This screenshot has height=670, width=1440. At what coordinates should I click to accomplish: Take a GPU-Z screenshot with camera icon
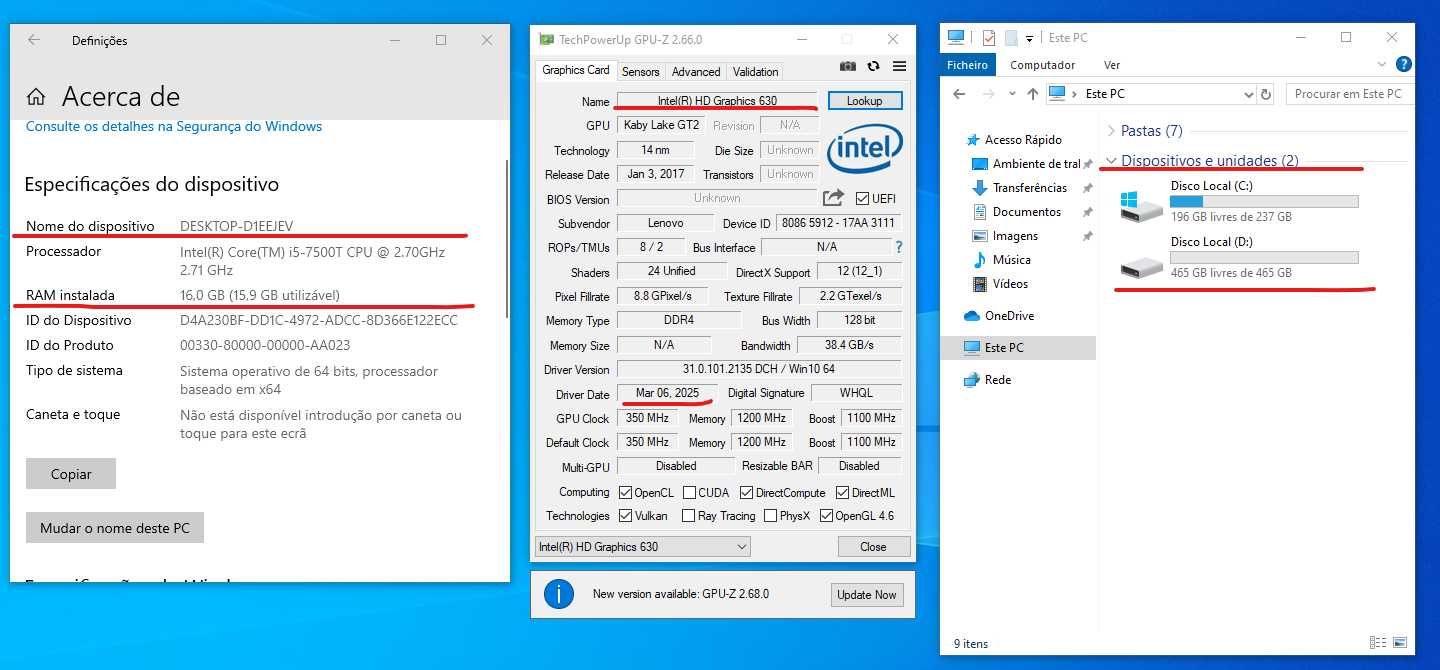(848, 66)
